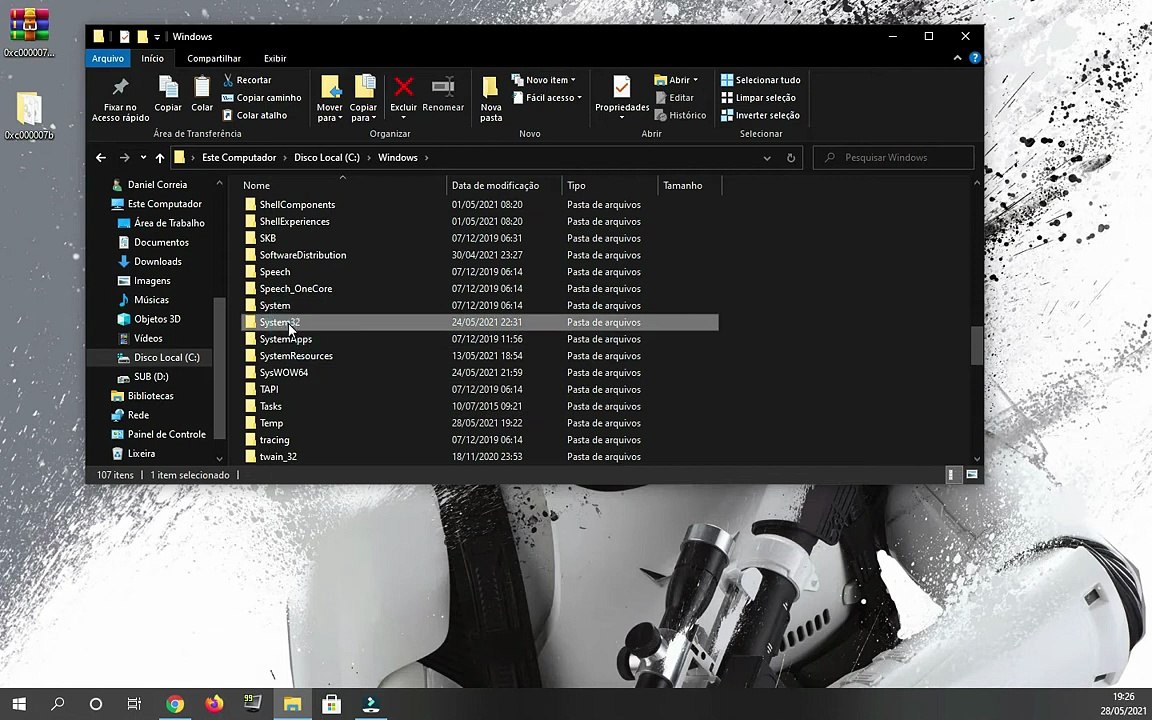The height and width of the screenshot is (720, 1152).
Task: Open Quick Access Toolbar customize arrow
Action: (x=156, y=37)
